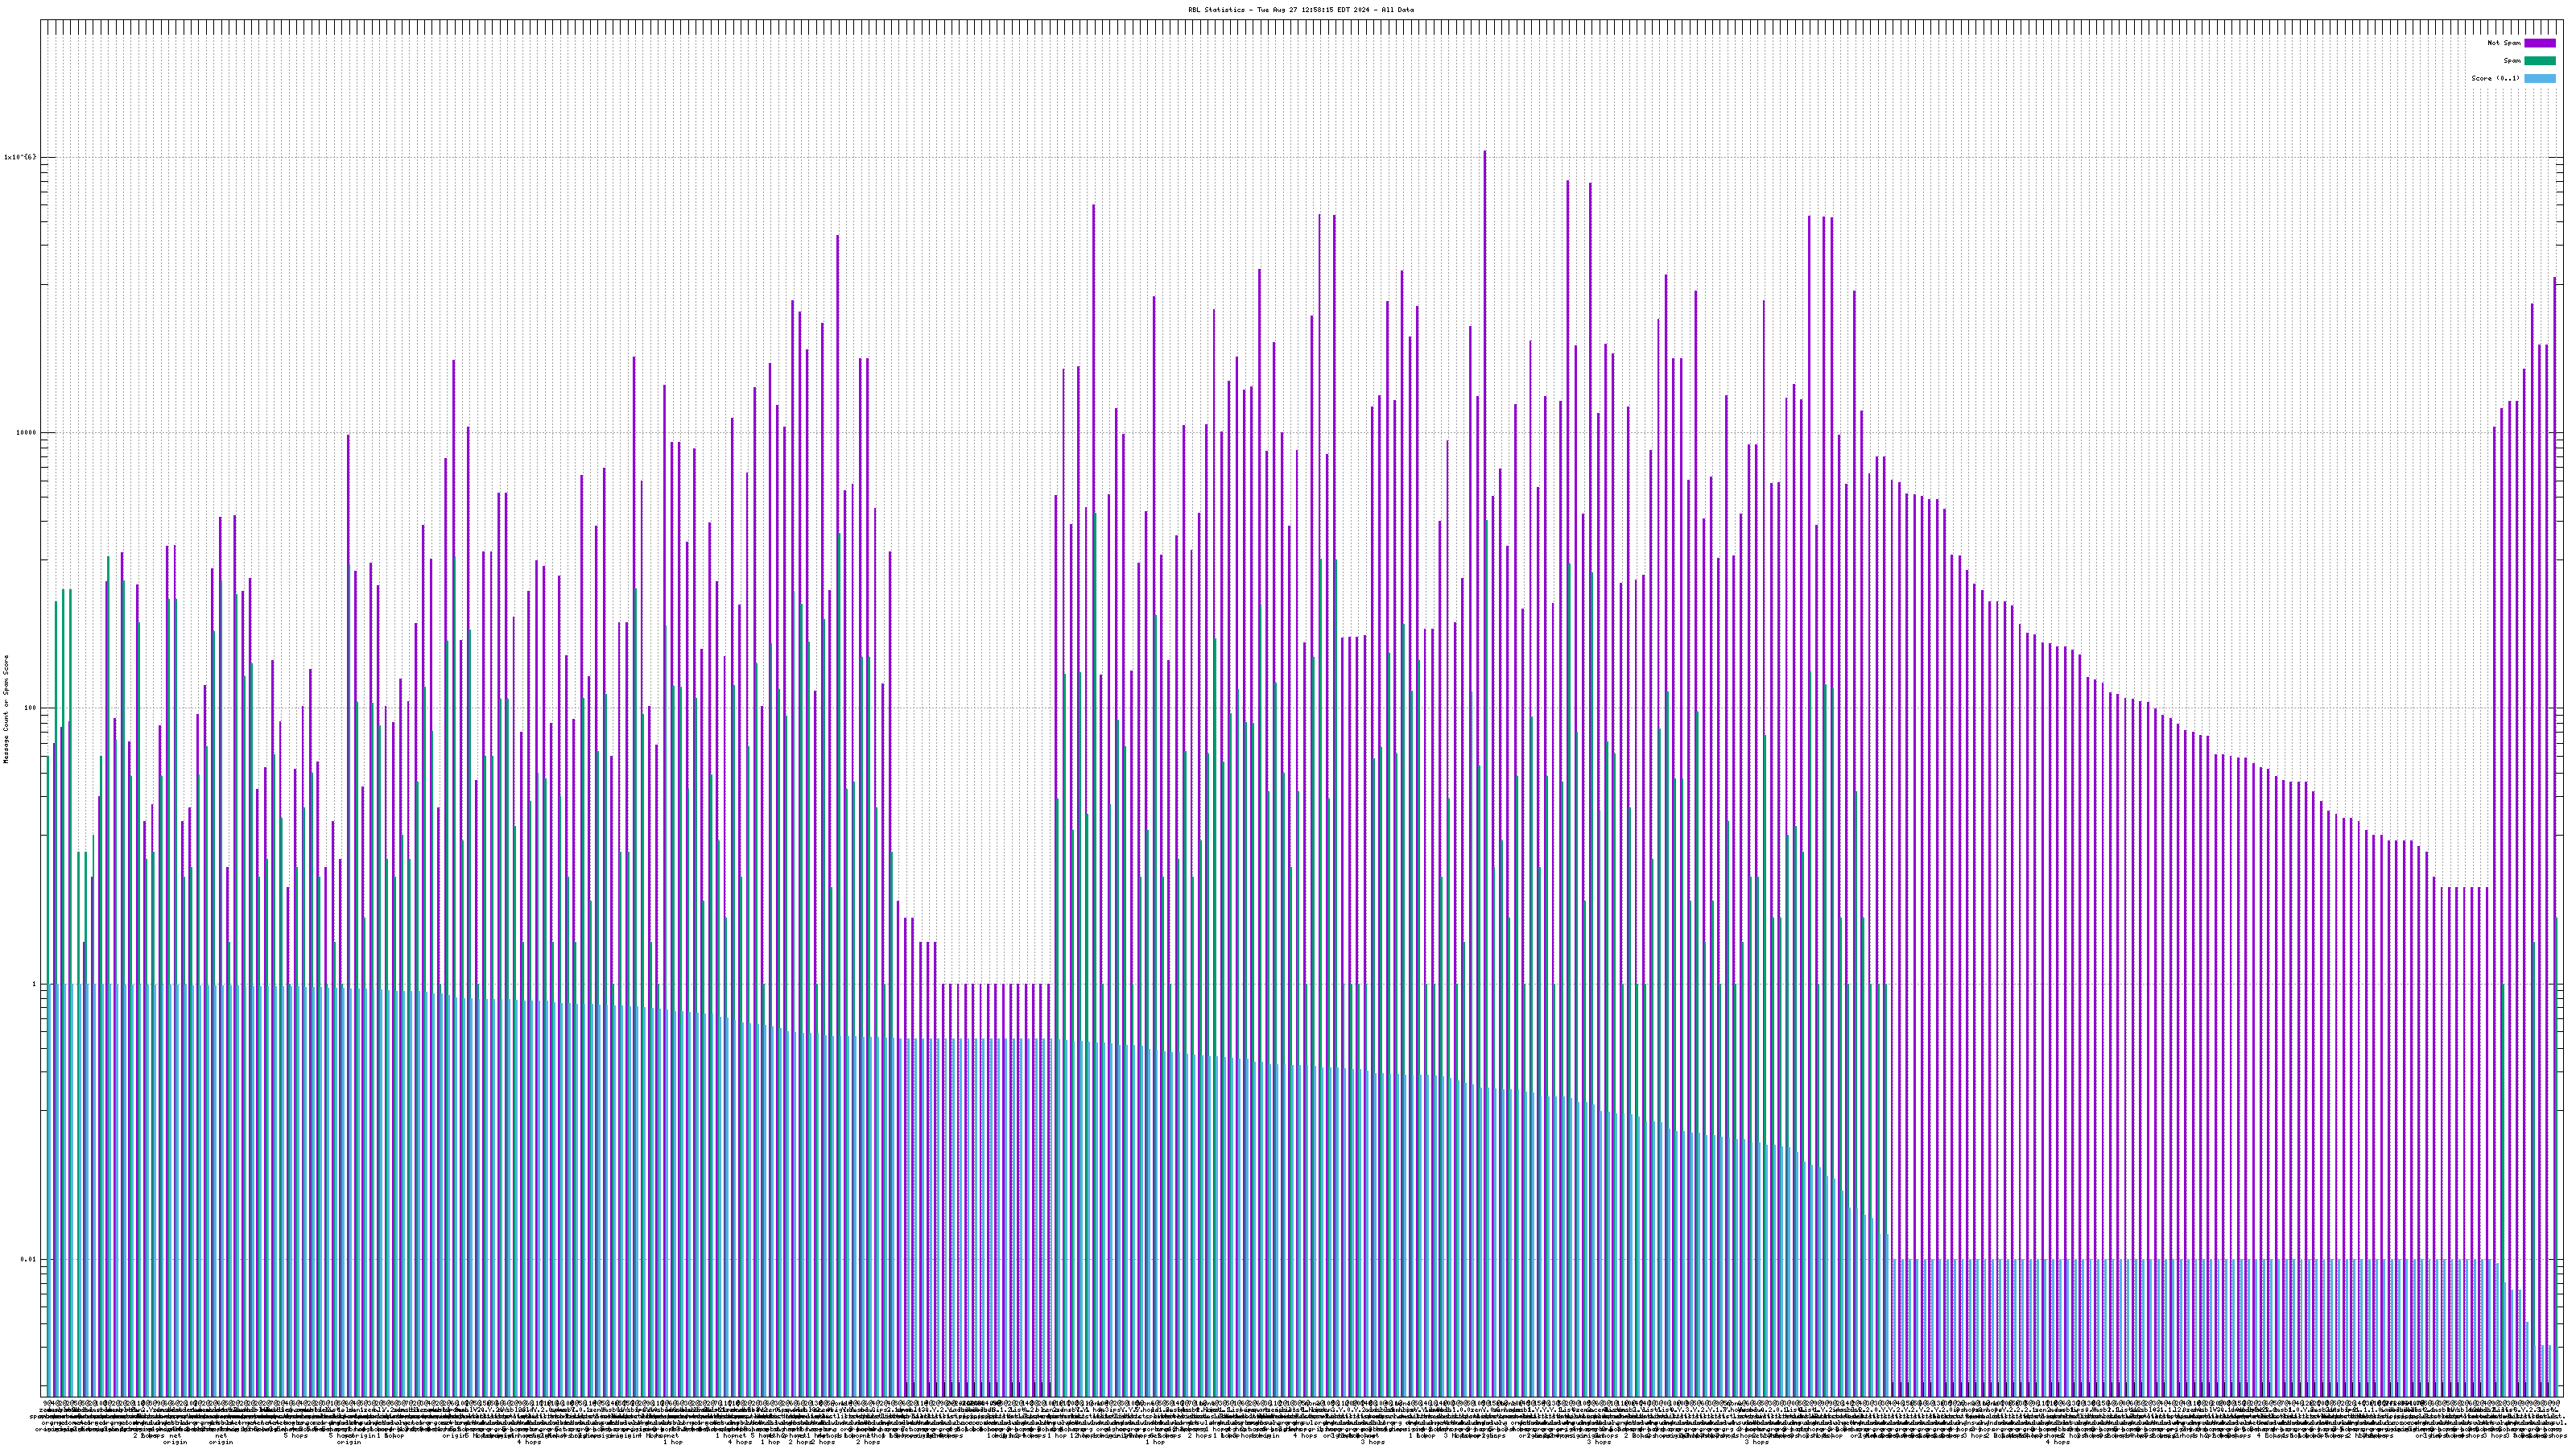Click the 1 y-axis tick label
The image size is (2576, 1449).
tap(34, 984)
